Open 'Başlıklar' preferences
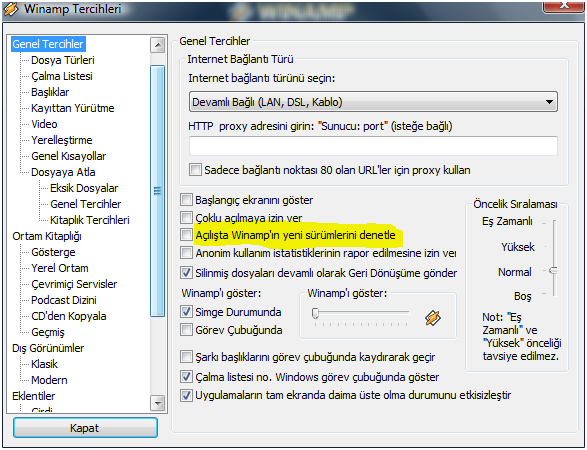 tap(50, 92)
